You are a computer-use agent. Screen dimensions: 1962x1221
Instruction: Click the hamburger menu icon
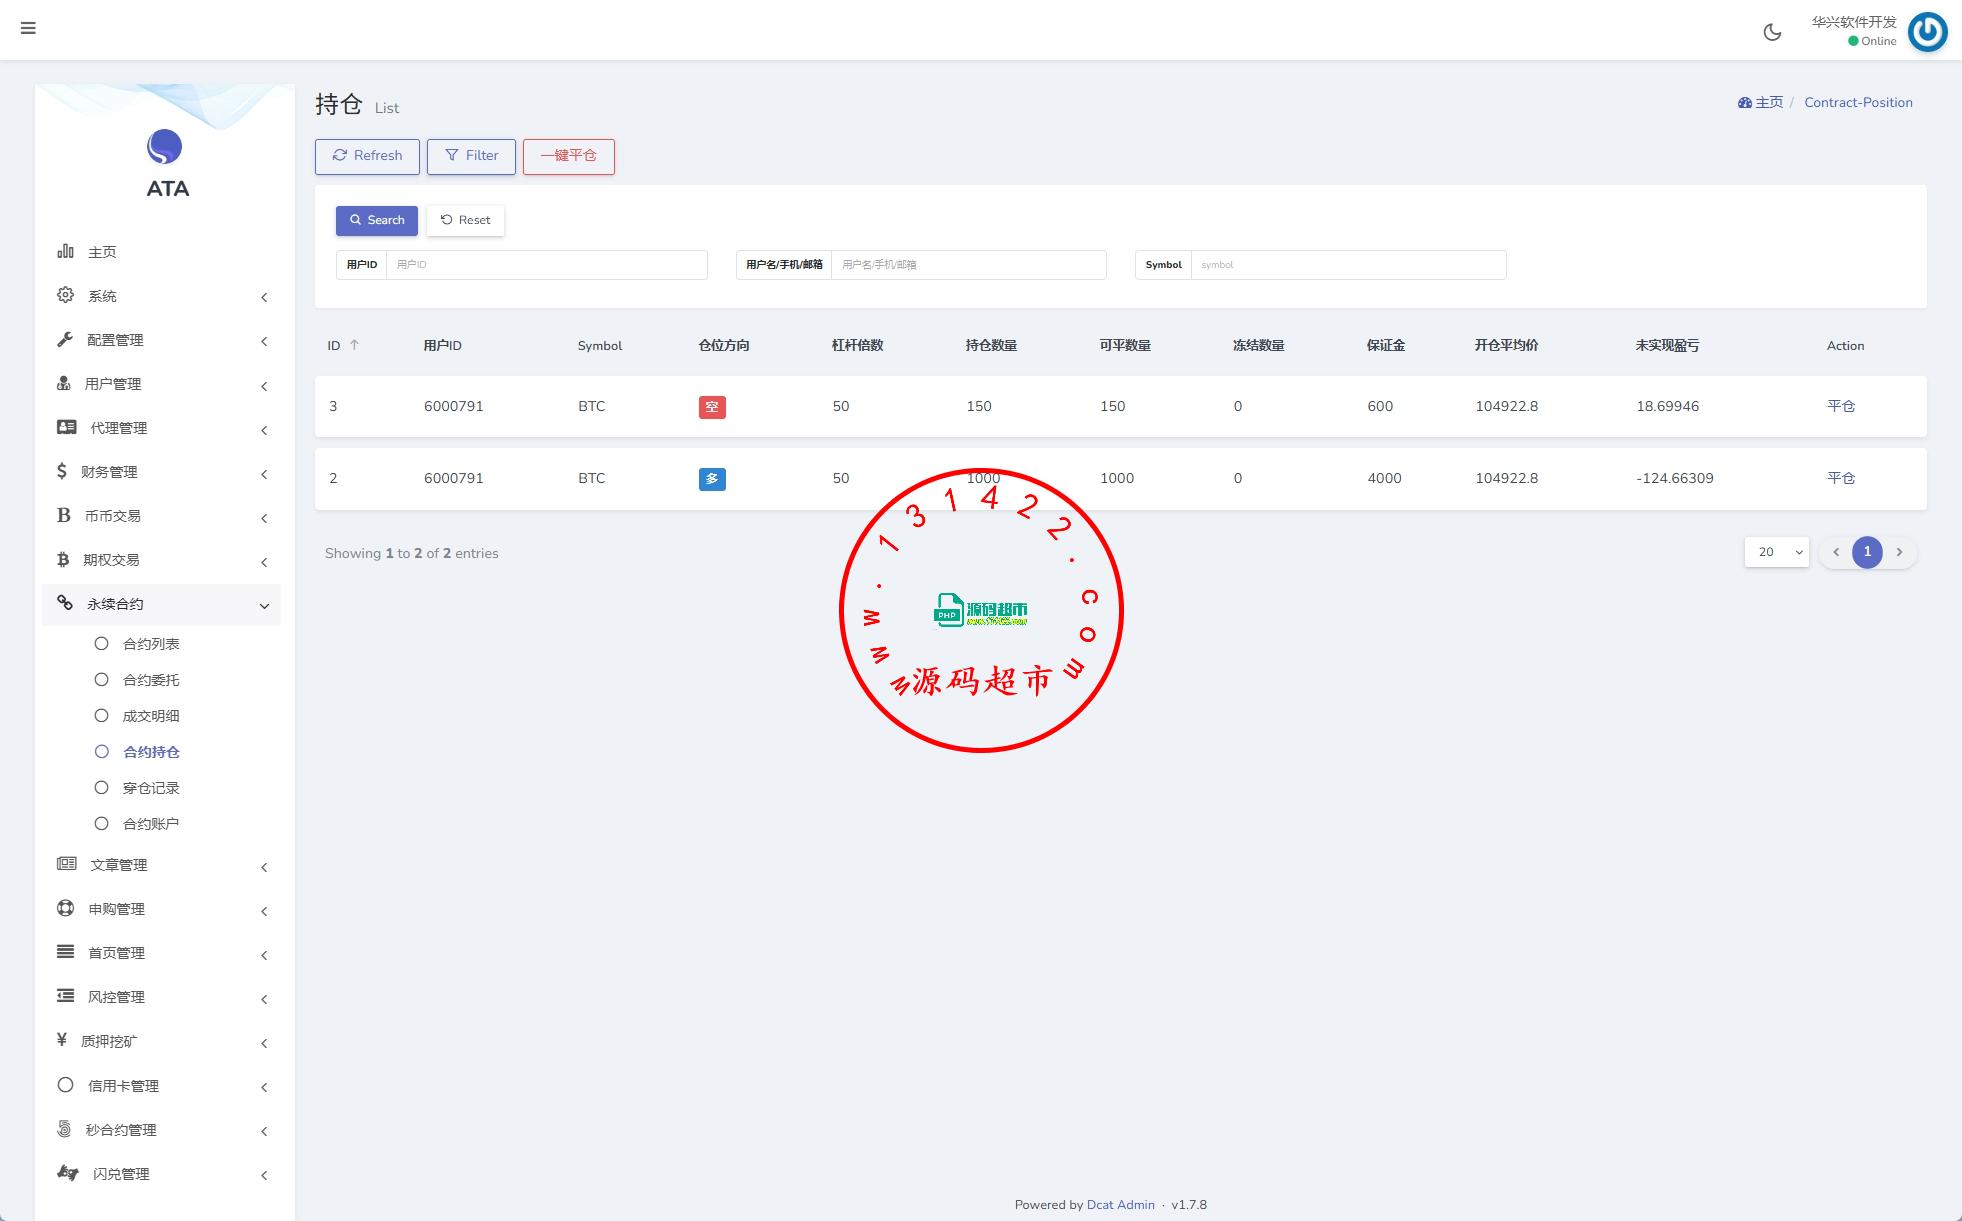pos(28,28)
